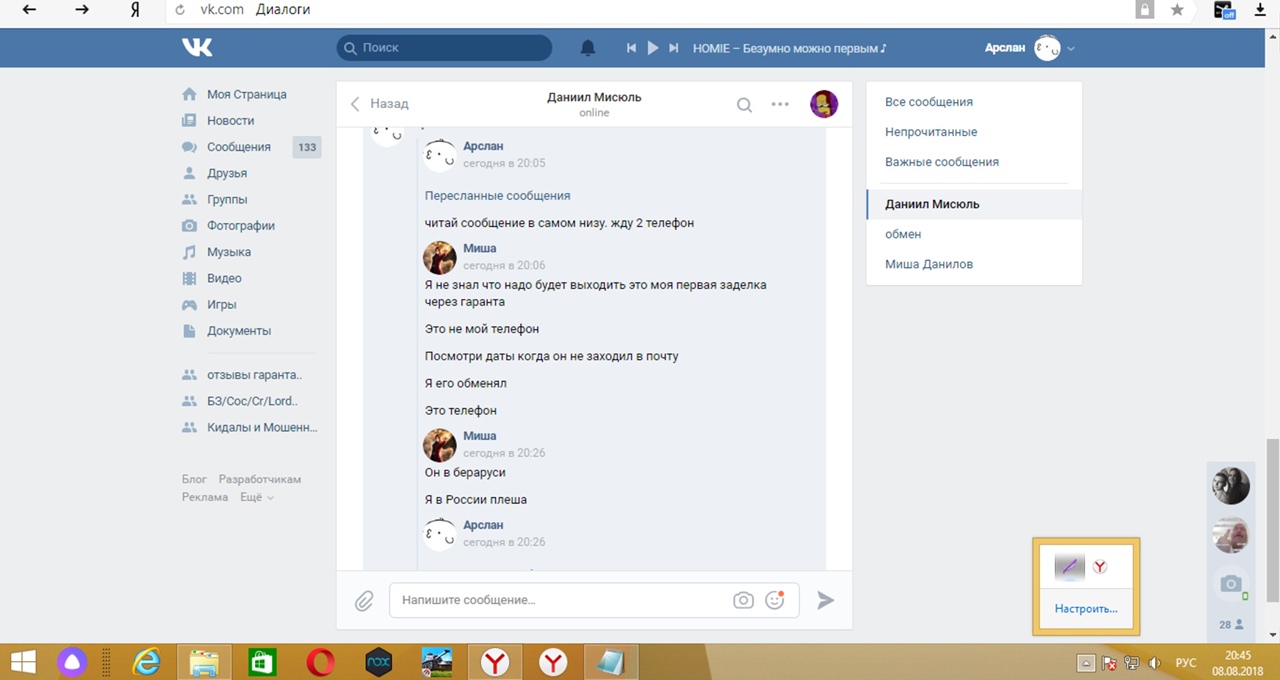Select Непрочитанные messages filter

tap(930, 132)
